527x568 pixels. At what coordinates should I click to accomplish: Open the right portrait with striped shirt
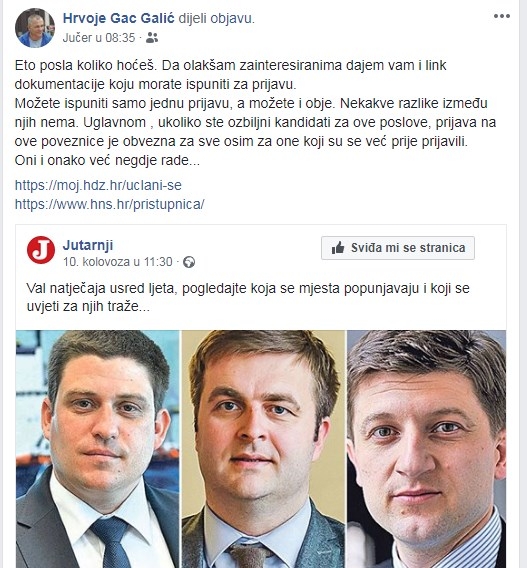click(426, 449)
